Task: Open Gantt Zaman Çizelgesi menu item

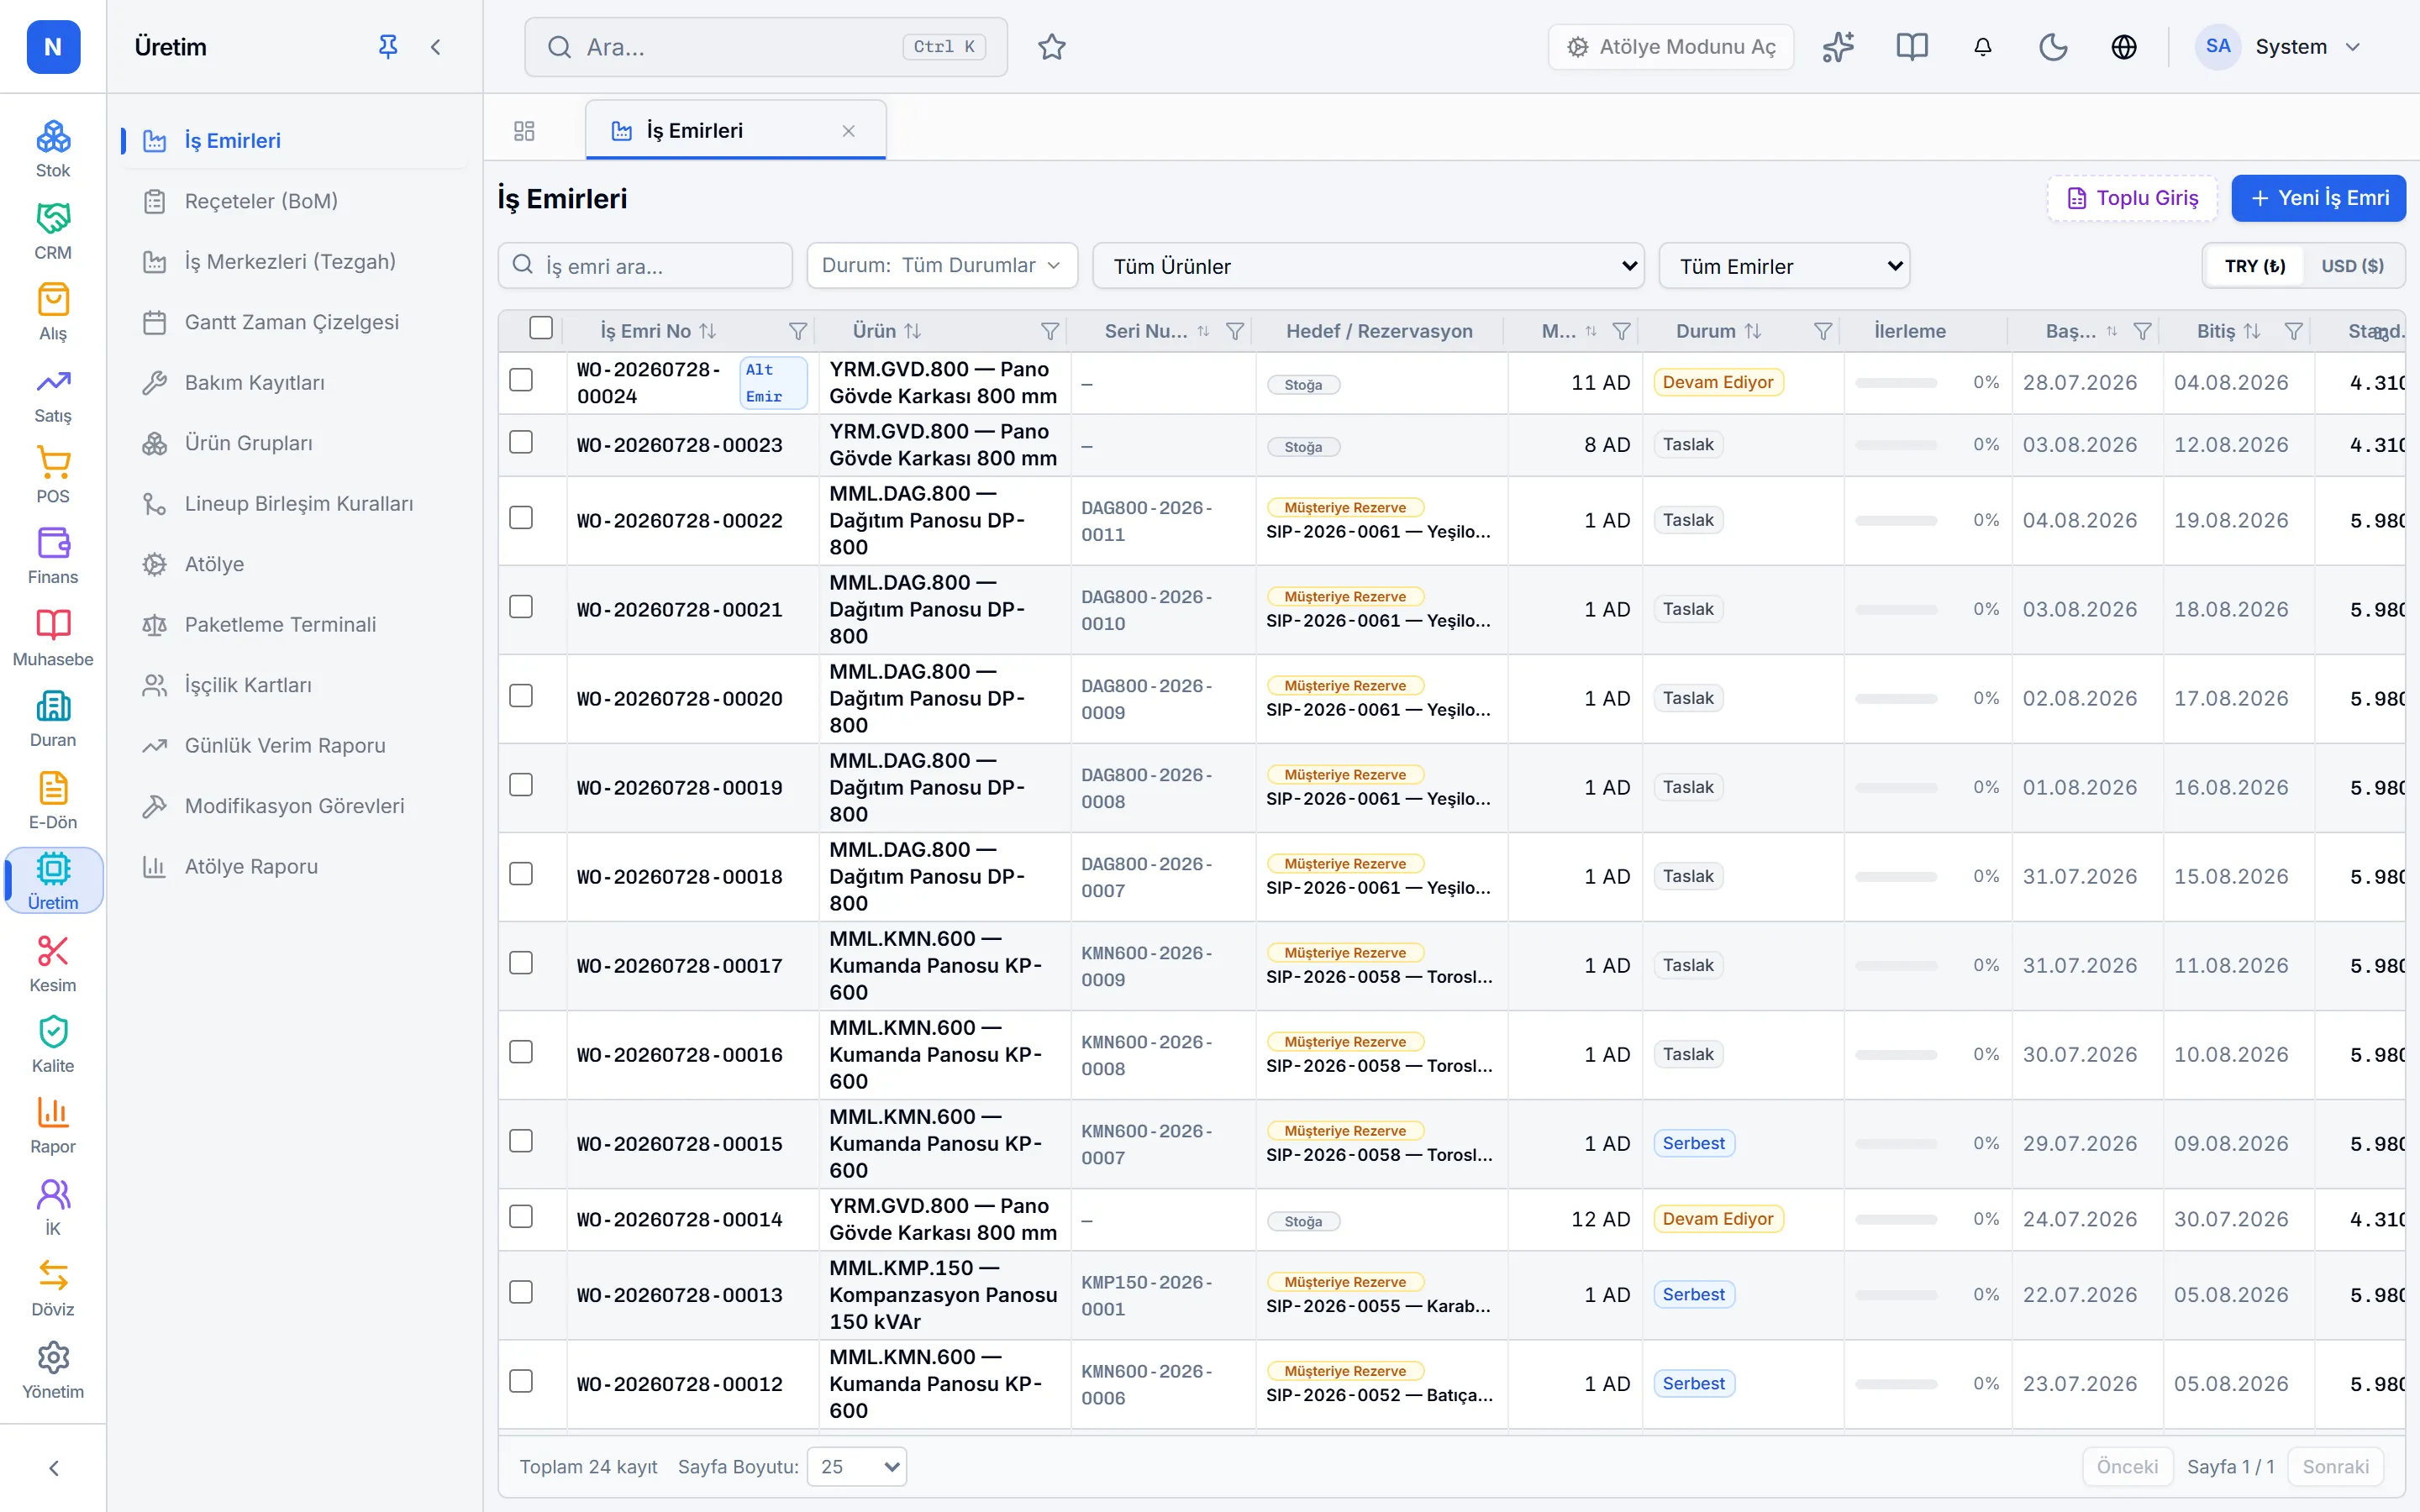Action: click(291, 322)
